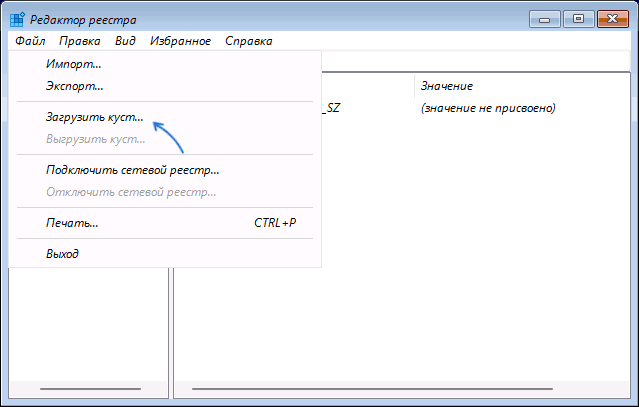Select Подключить сетевой реестр...
The width and height of the screenshot is (639, 407).
[132, 170]
